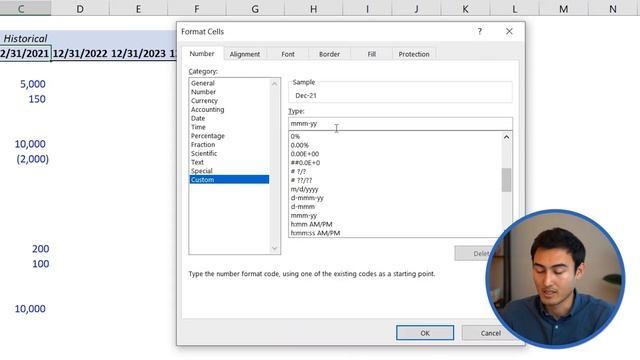Screen dimensions: 640x360
Task: Select Number category in list
Action: [229, 92]
